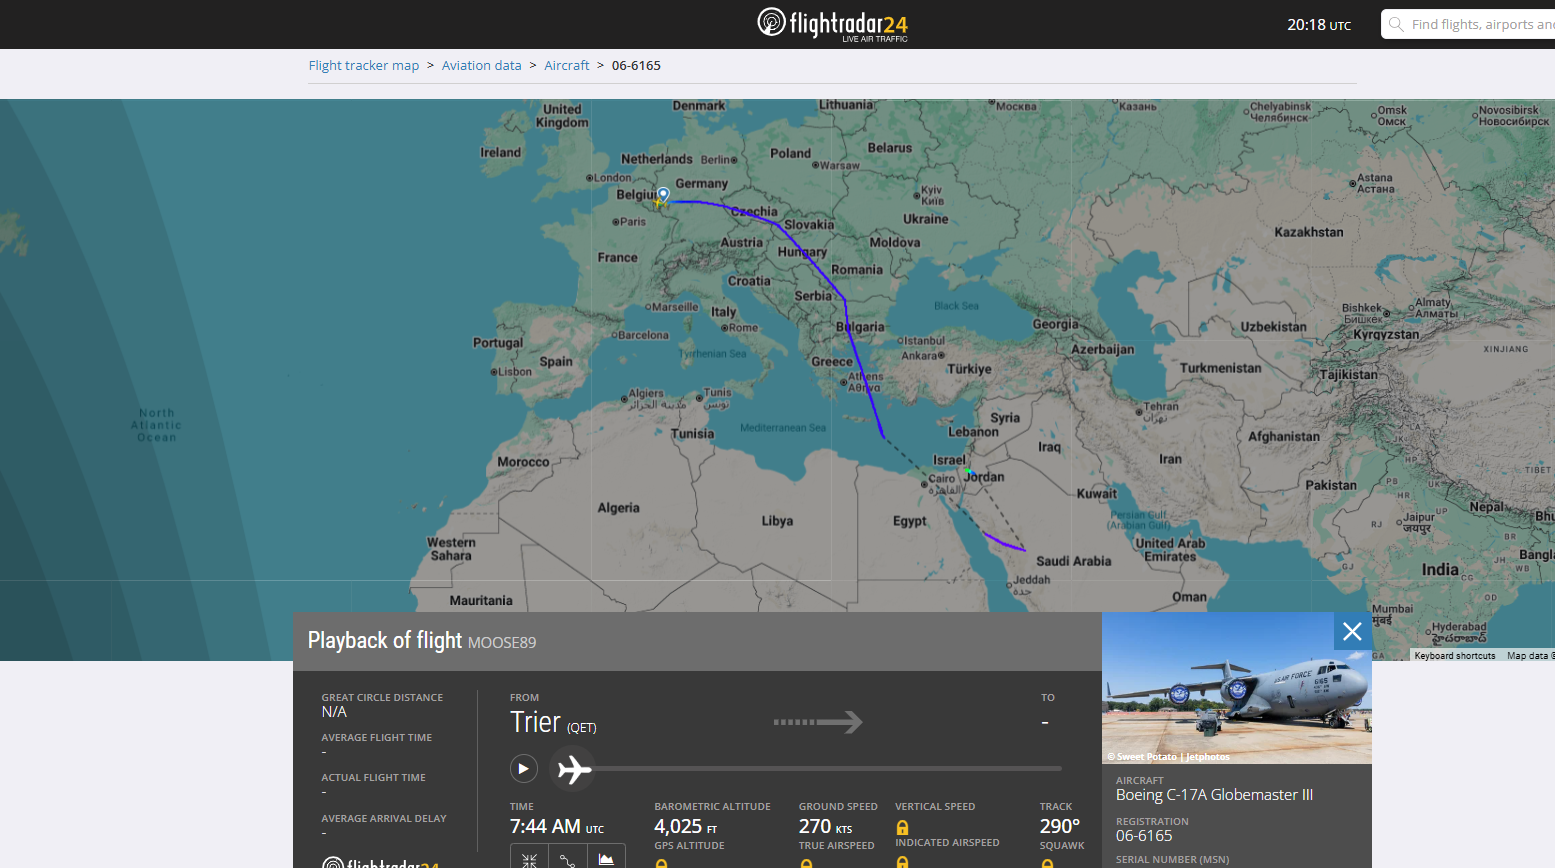Screen dimensions: 1555x868
Task: Click the Vertical Speed lock icon
Action: point(902,827)
